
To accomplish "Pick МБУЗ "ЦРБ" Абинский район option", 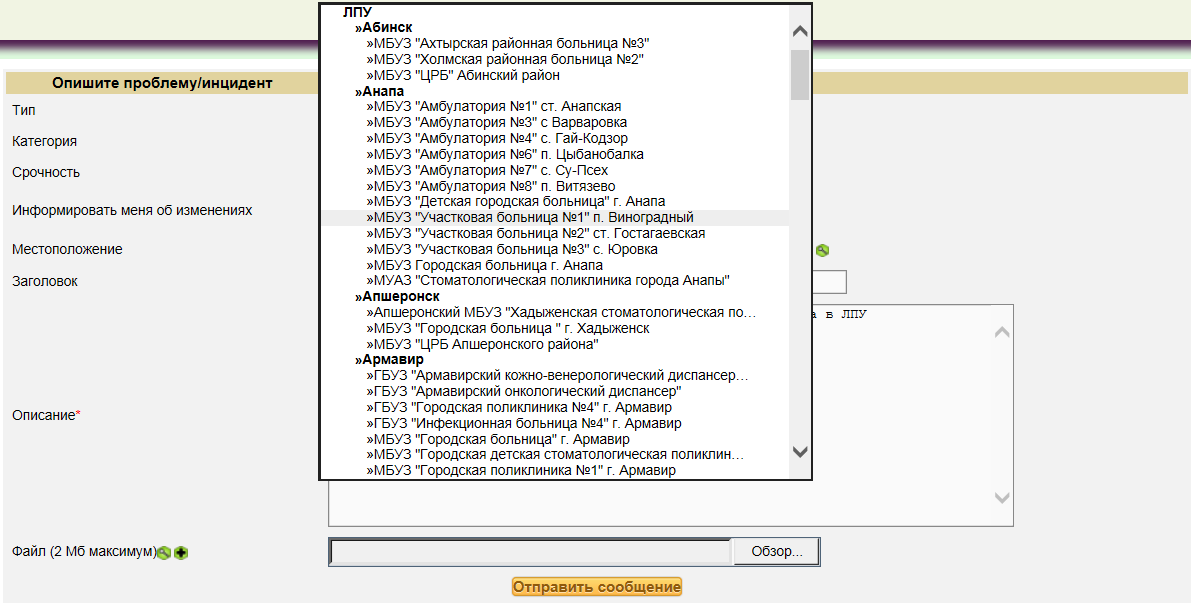I will [463, 75].
